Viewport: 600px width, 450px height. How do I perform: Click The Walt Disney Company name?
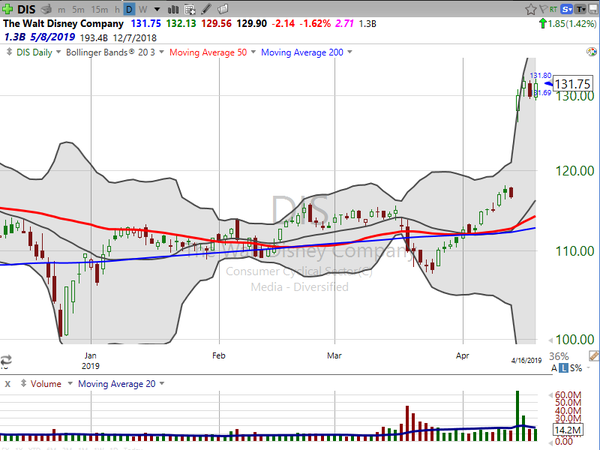63,24
